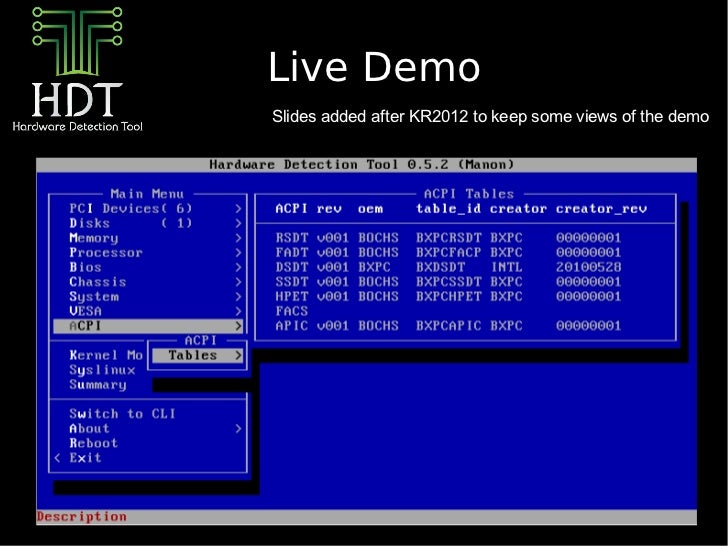The image size is (728, 546).
Task: Click the oem column header
Action: click(x=370, y=209)
